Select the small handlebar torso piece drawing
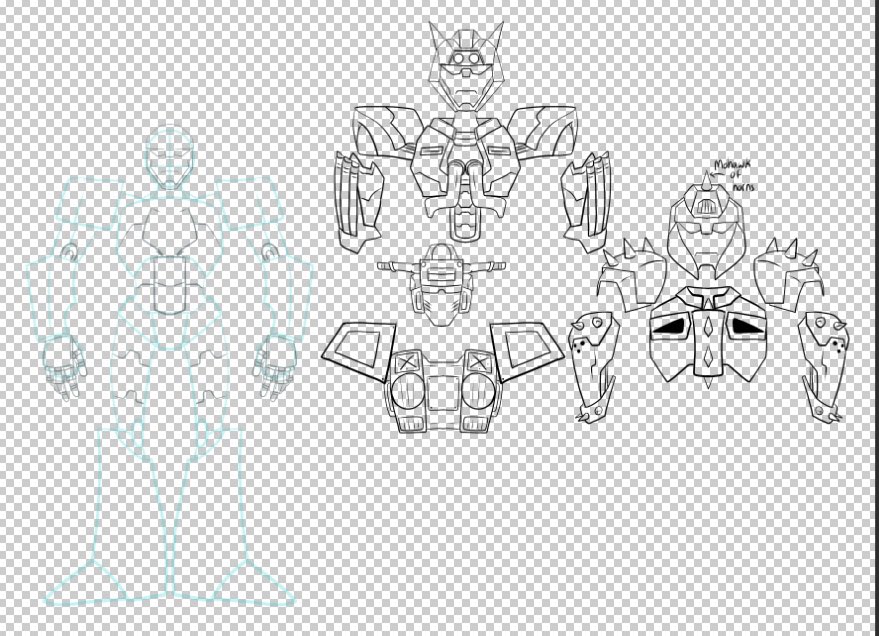879x636 pixels. pos(441,285)
